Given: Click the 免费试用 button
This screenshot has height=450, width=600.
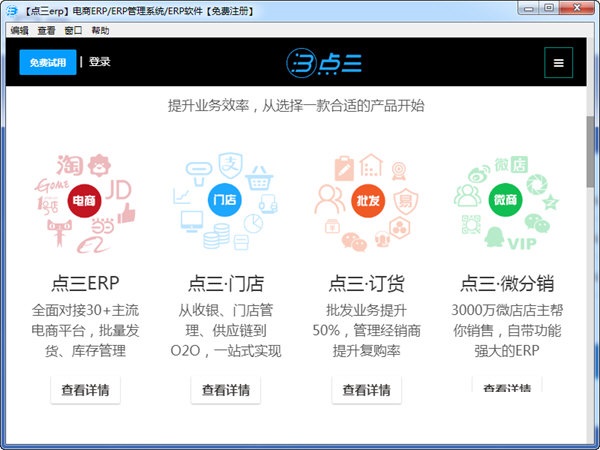Looking at the screenshot, I should [48, 62].
